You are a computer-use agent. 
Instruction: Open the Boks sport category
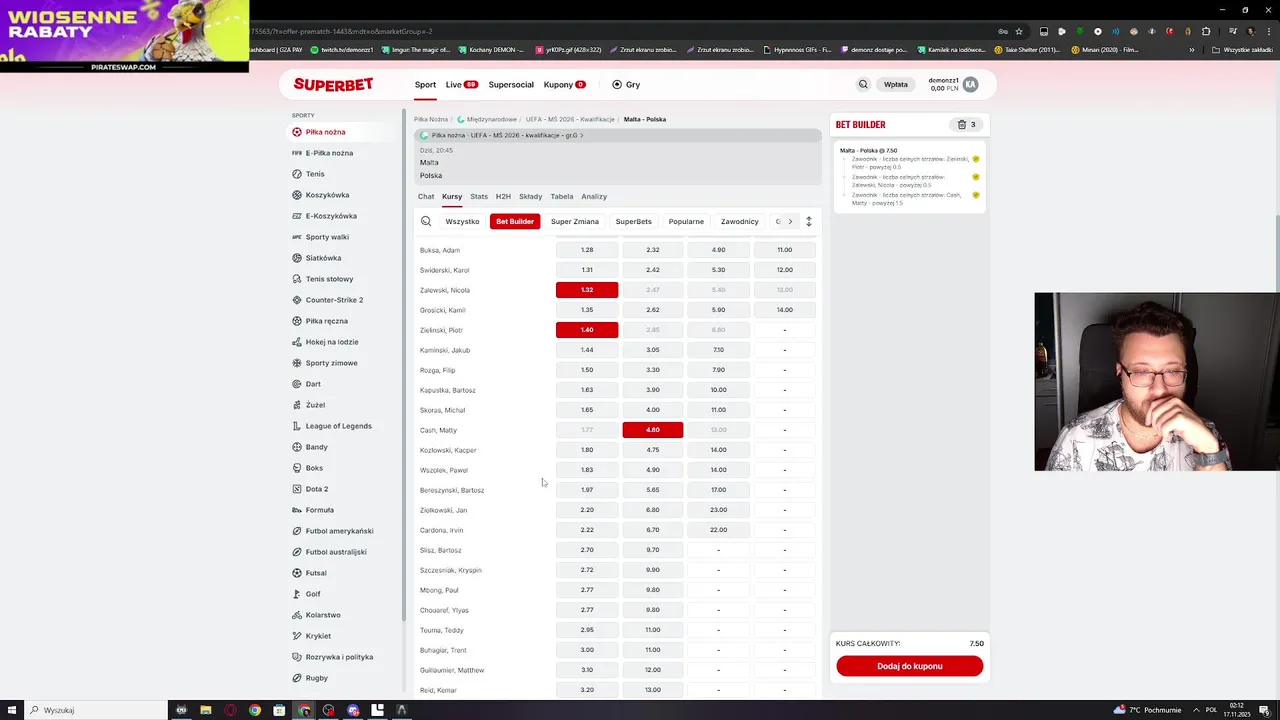coord(307,468)
